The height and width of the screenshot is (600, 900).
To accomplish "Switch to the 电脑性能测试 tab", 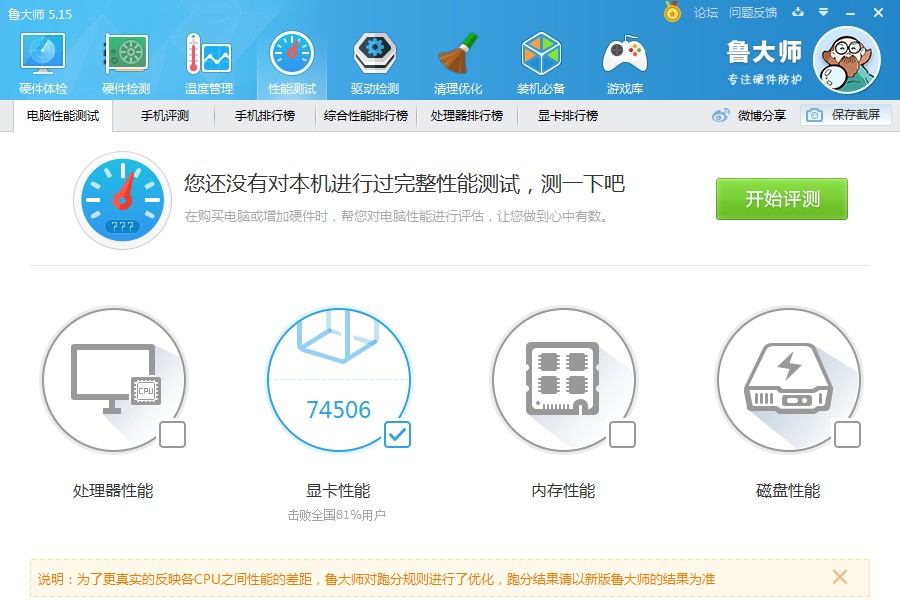I will [63, 115].
